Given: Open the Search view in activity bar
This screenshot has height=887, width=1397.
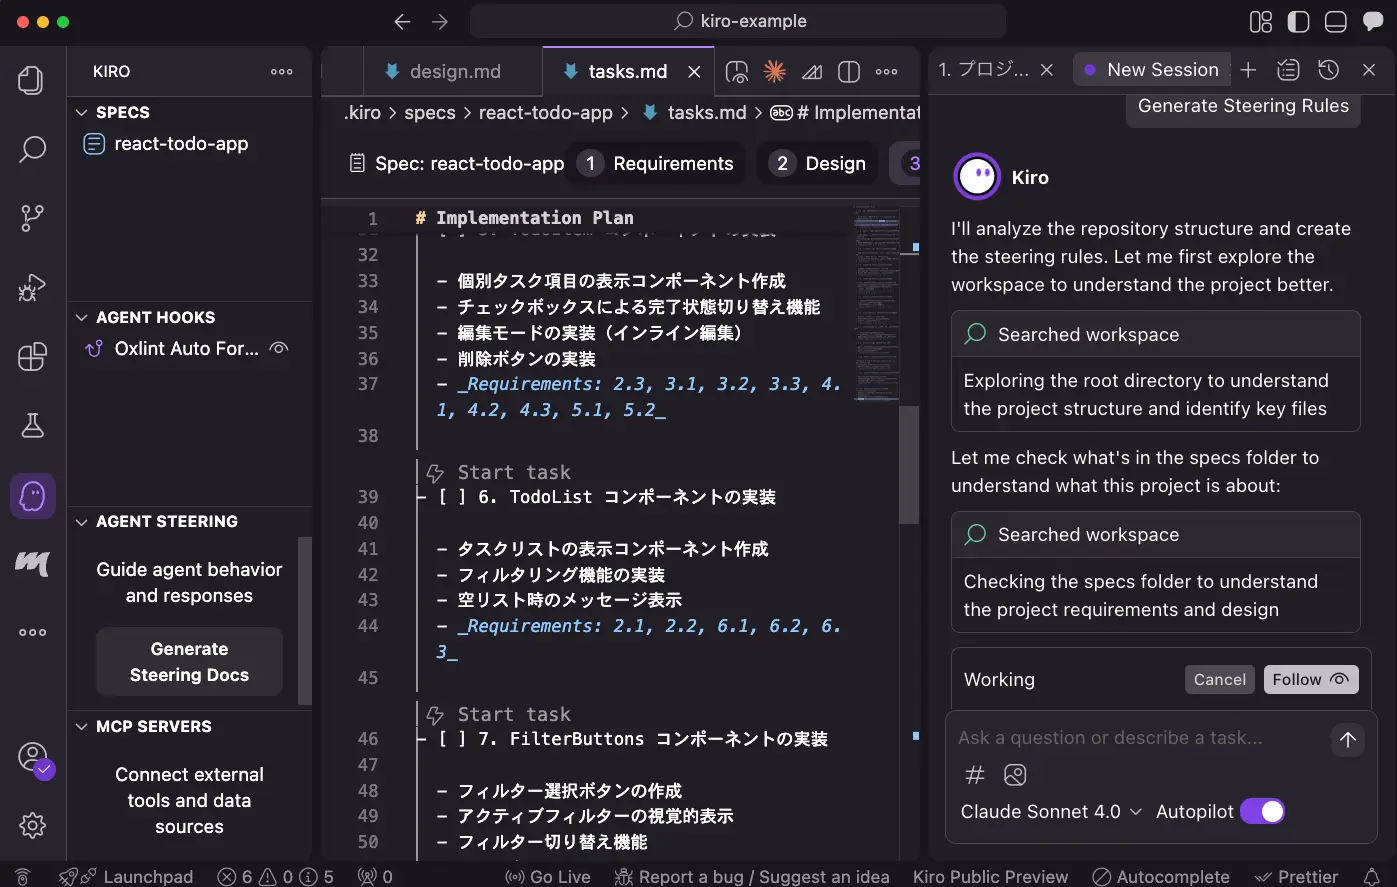Looking at the screenshot, I should 32,149.
